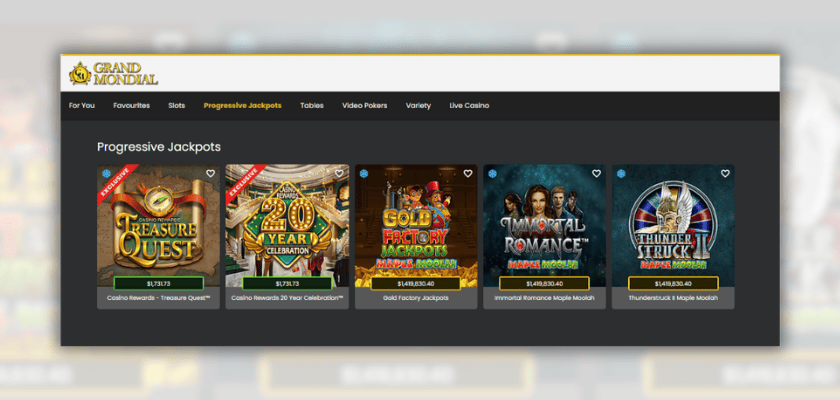Open the For You tab
The height and width of the screenshot is (400, 840).
tap(82, 105)
